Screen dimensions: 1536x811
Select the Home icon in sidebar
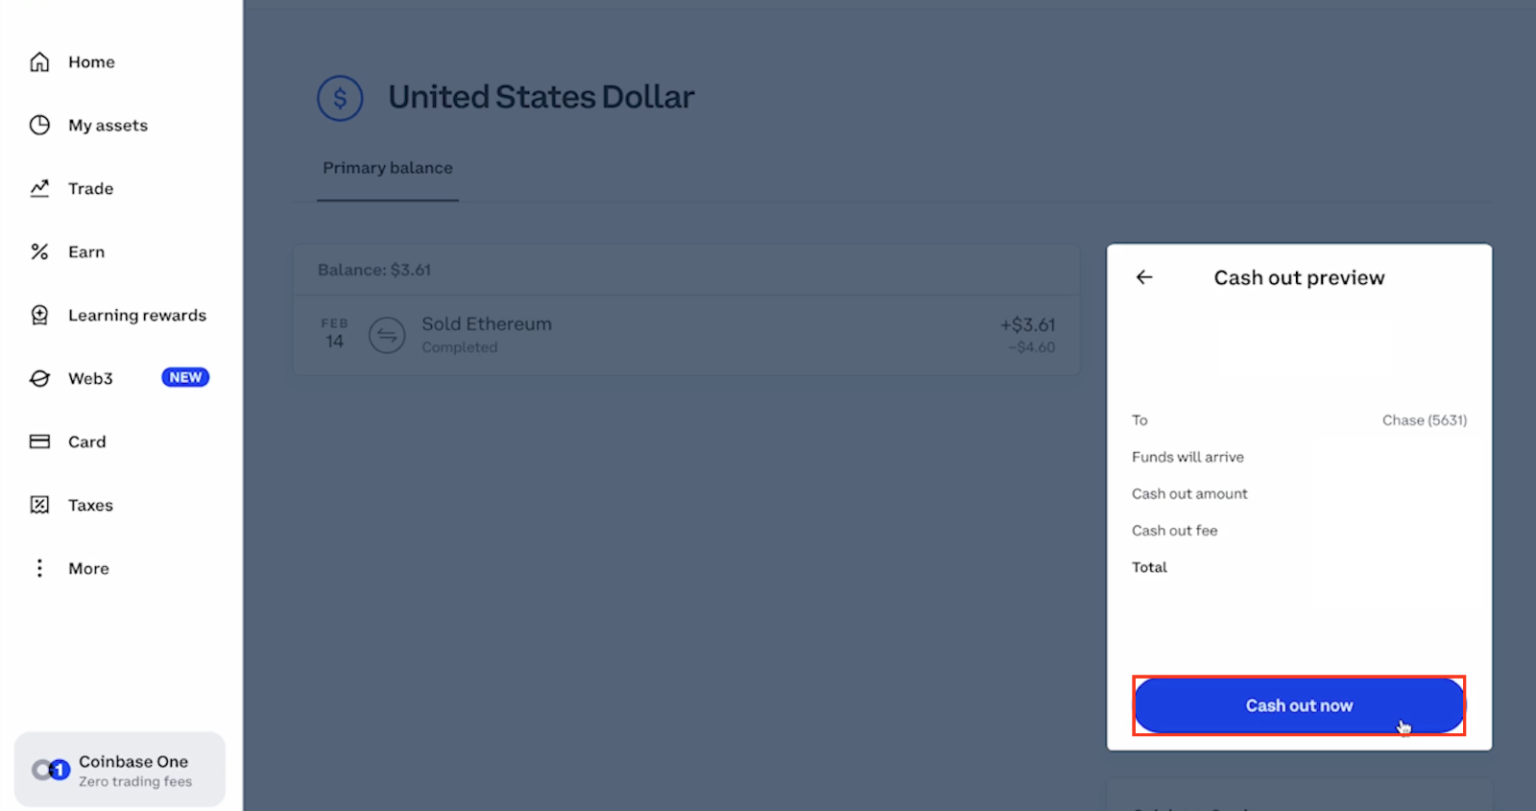[39, 61]
